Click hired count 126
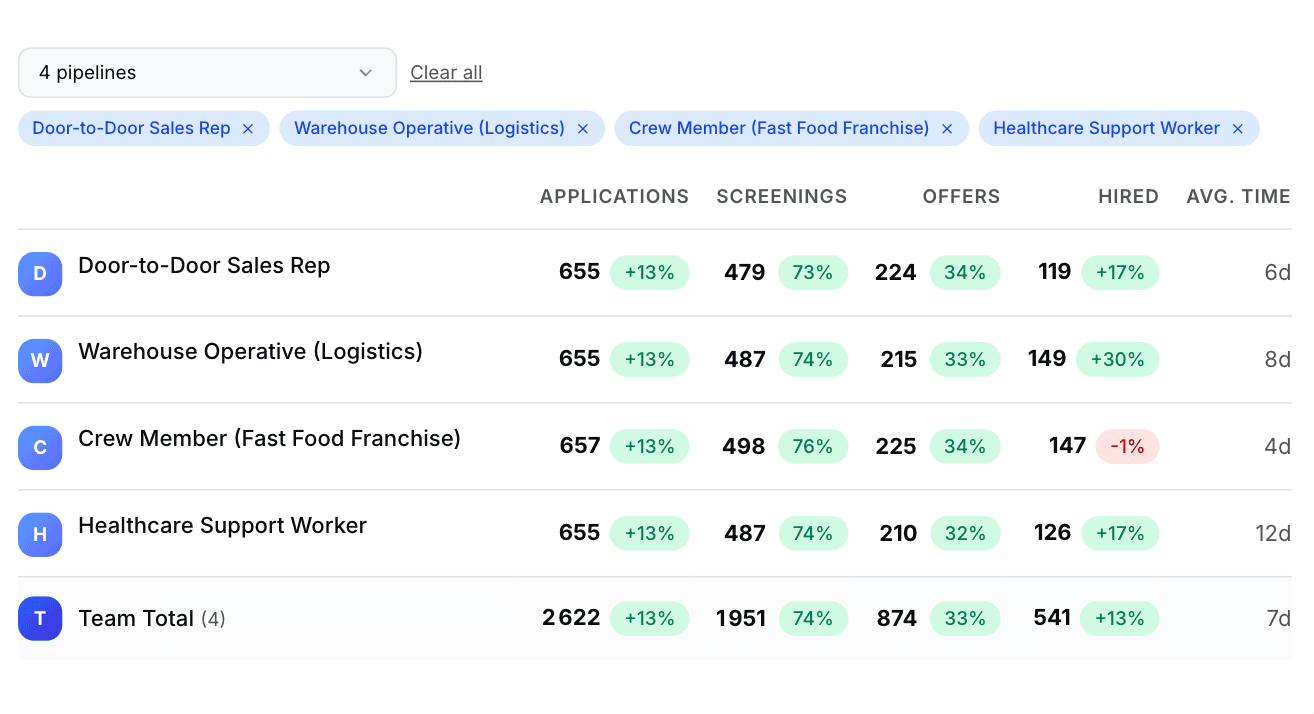This screenshot has width=1314, height=714. click(x=1053, y=533)
